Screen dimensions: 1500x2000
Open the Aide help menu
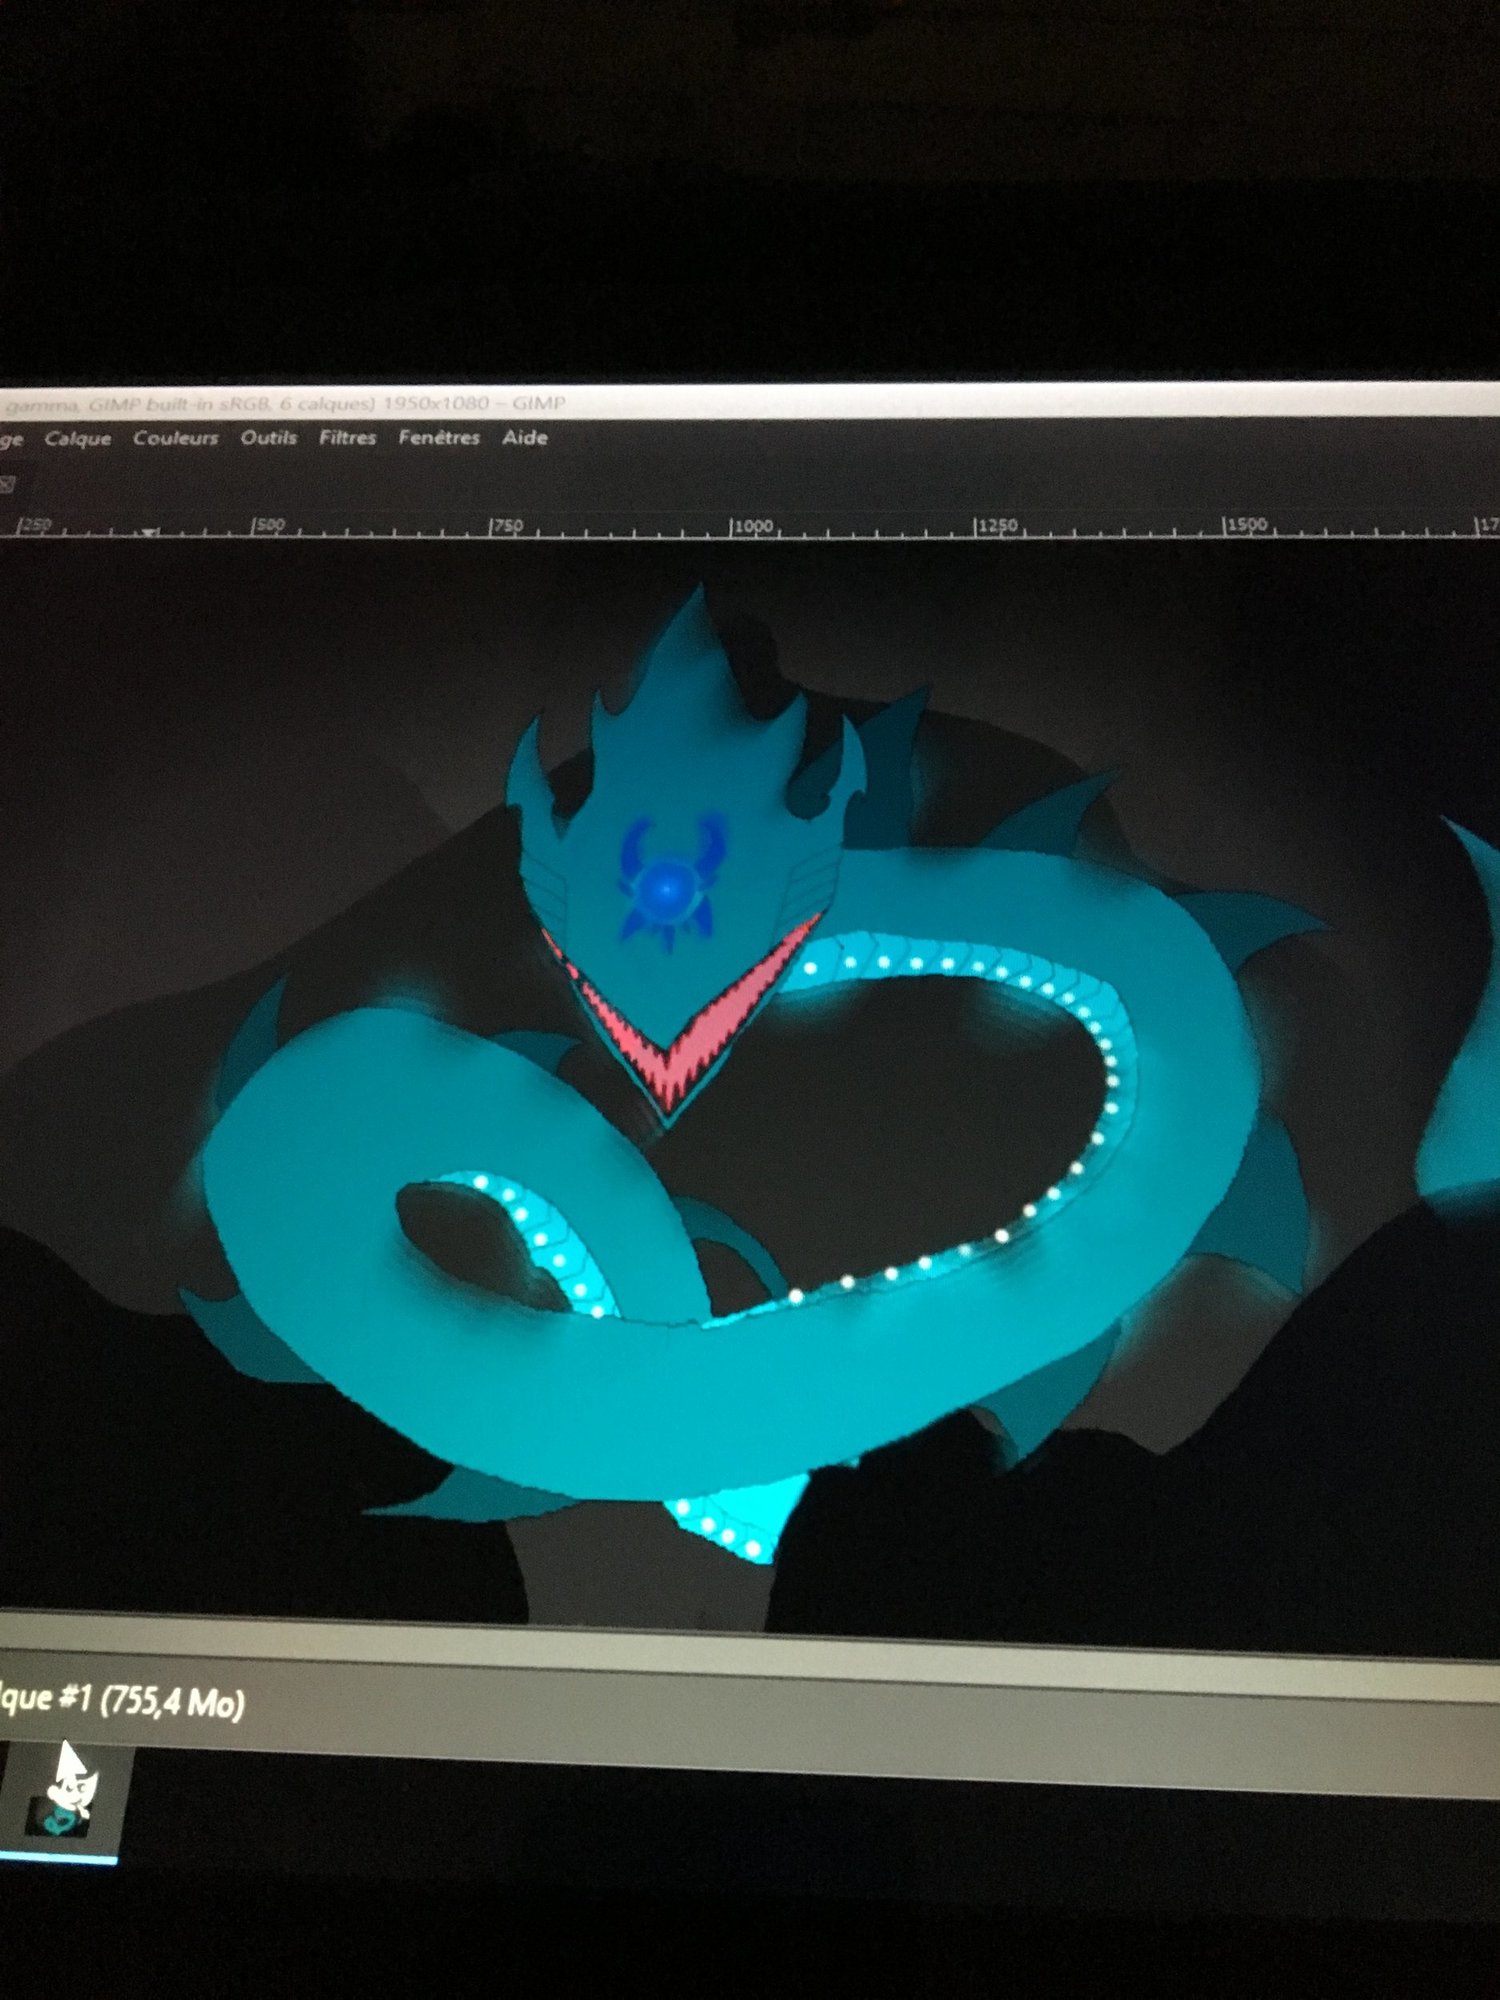pos(525,438)
